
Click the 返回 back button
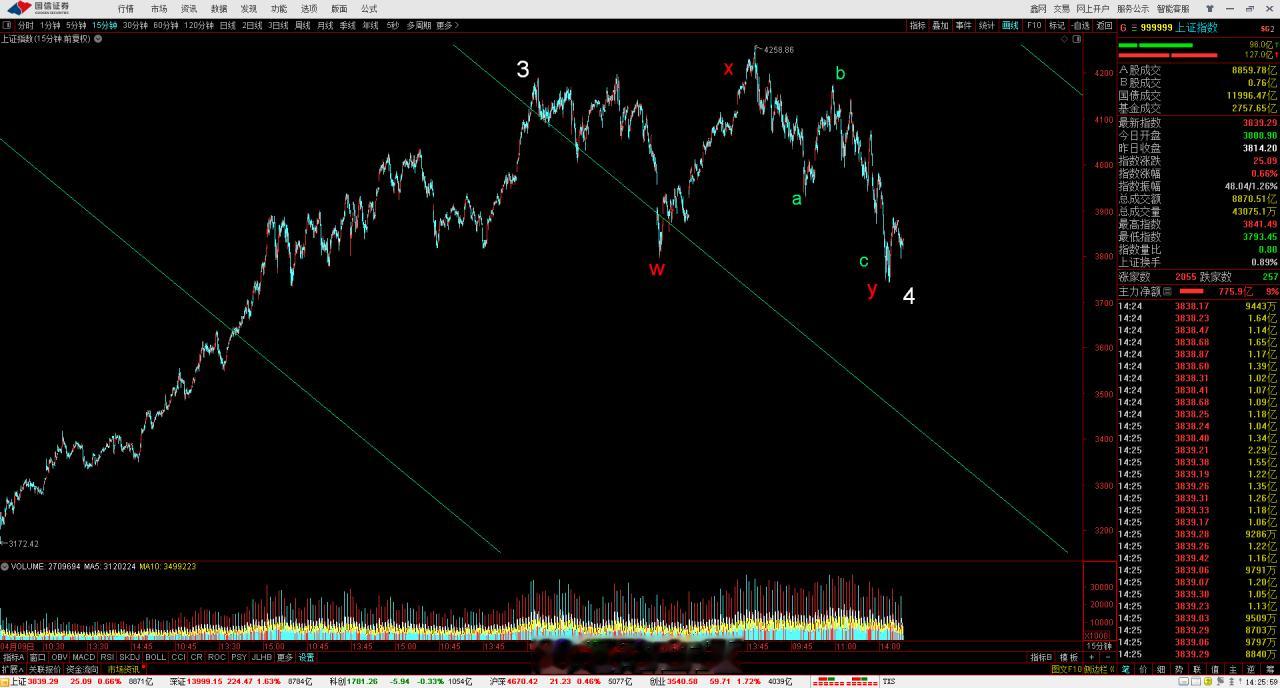pos(1104,25)
